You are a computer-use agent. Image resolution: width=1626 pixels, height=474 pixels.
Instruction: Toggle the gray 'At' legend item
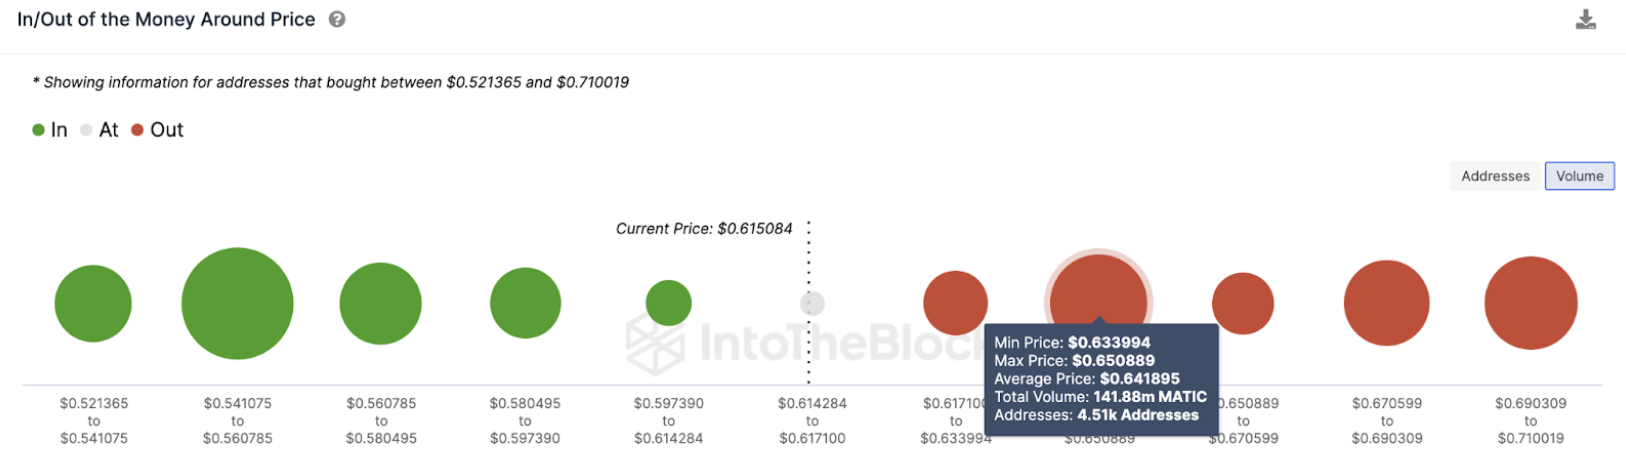99,130
